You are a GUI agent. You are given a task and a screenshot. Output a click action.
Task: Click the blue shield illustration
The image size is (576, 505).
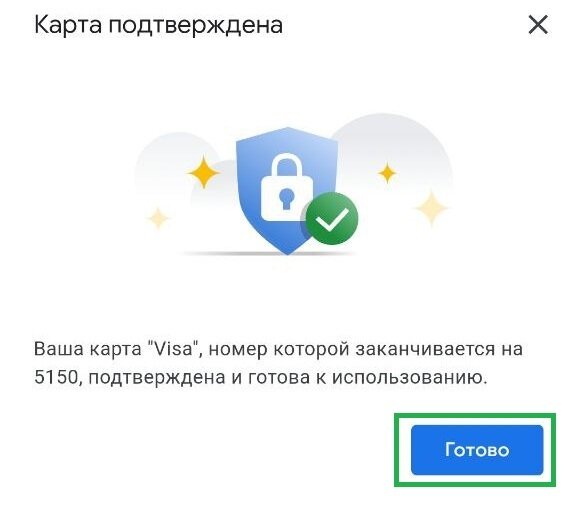[287, 191]
